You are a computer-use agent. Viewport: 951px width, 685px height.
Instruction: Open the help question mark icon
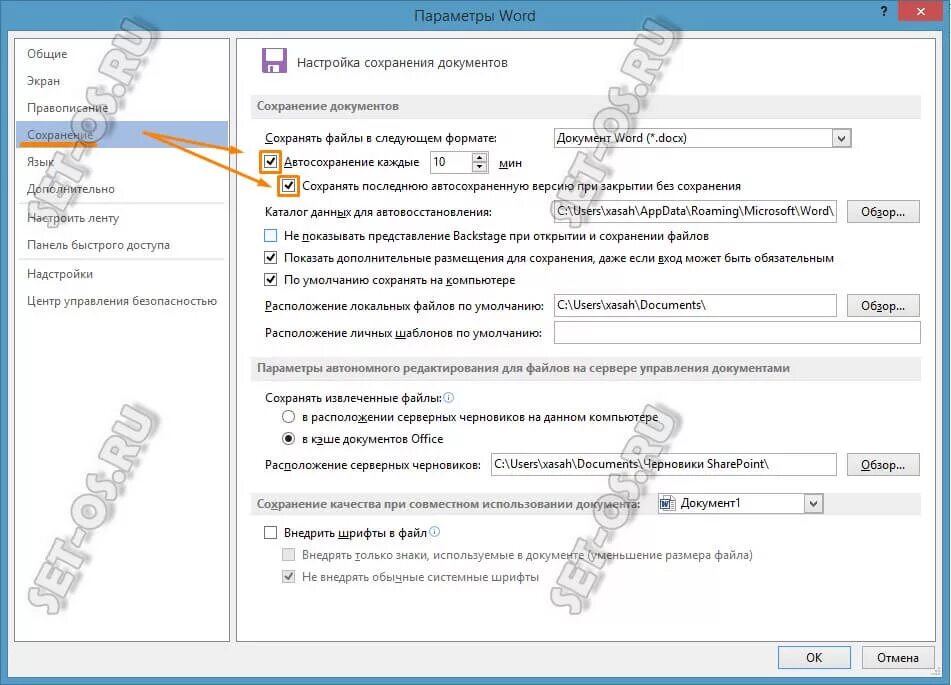click(x=884, y=12)
